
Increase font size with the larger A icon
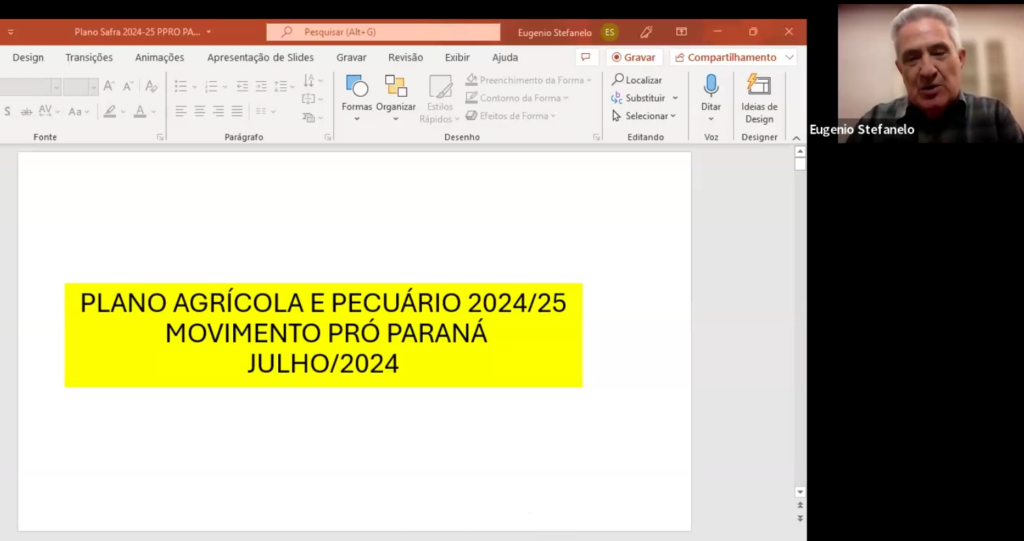pyautogui.click(x=109, y=86)
